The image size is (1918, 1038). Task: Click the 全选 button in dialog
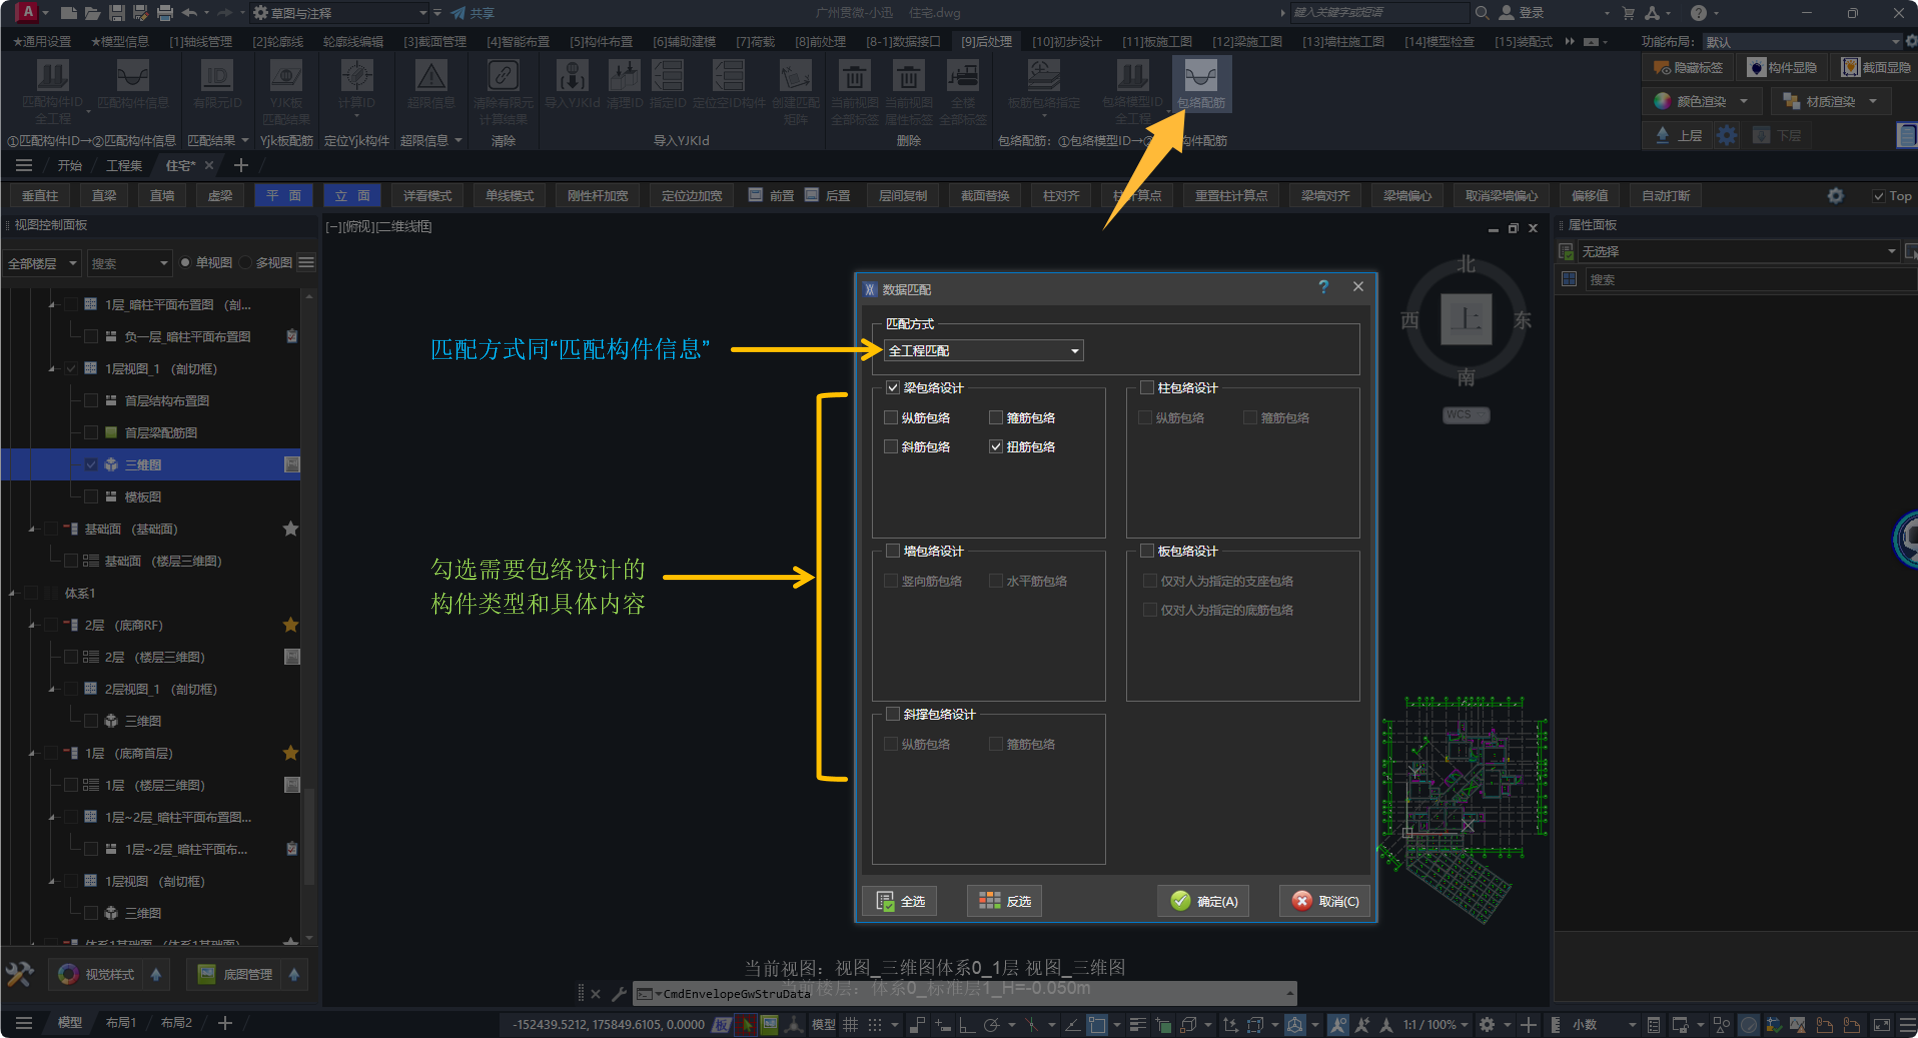click(901, 901)
